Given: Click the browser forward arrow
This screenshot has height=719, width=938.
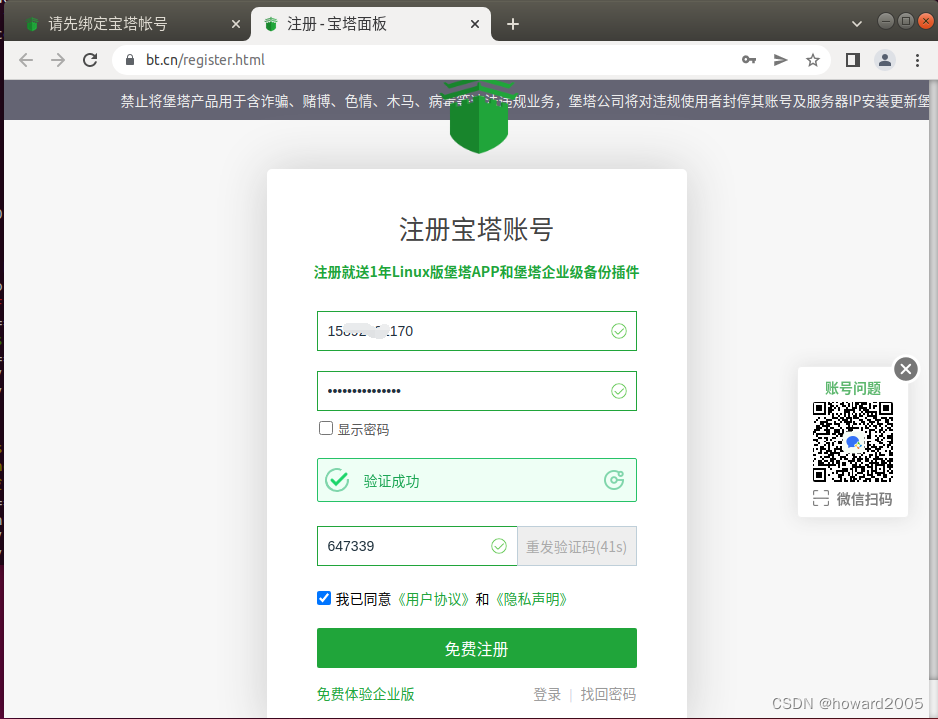Looking at the screenshot, I should pos(58,60).
